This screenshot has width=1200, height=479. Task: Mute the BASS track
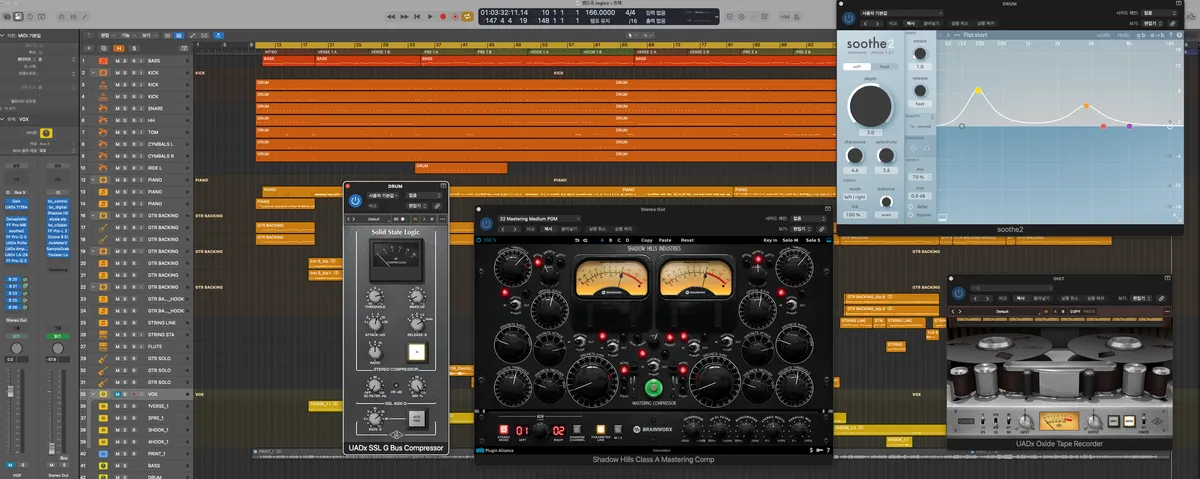[x=117, y=61]
